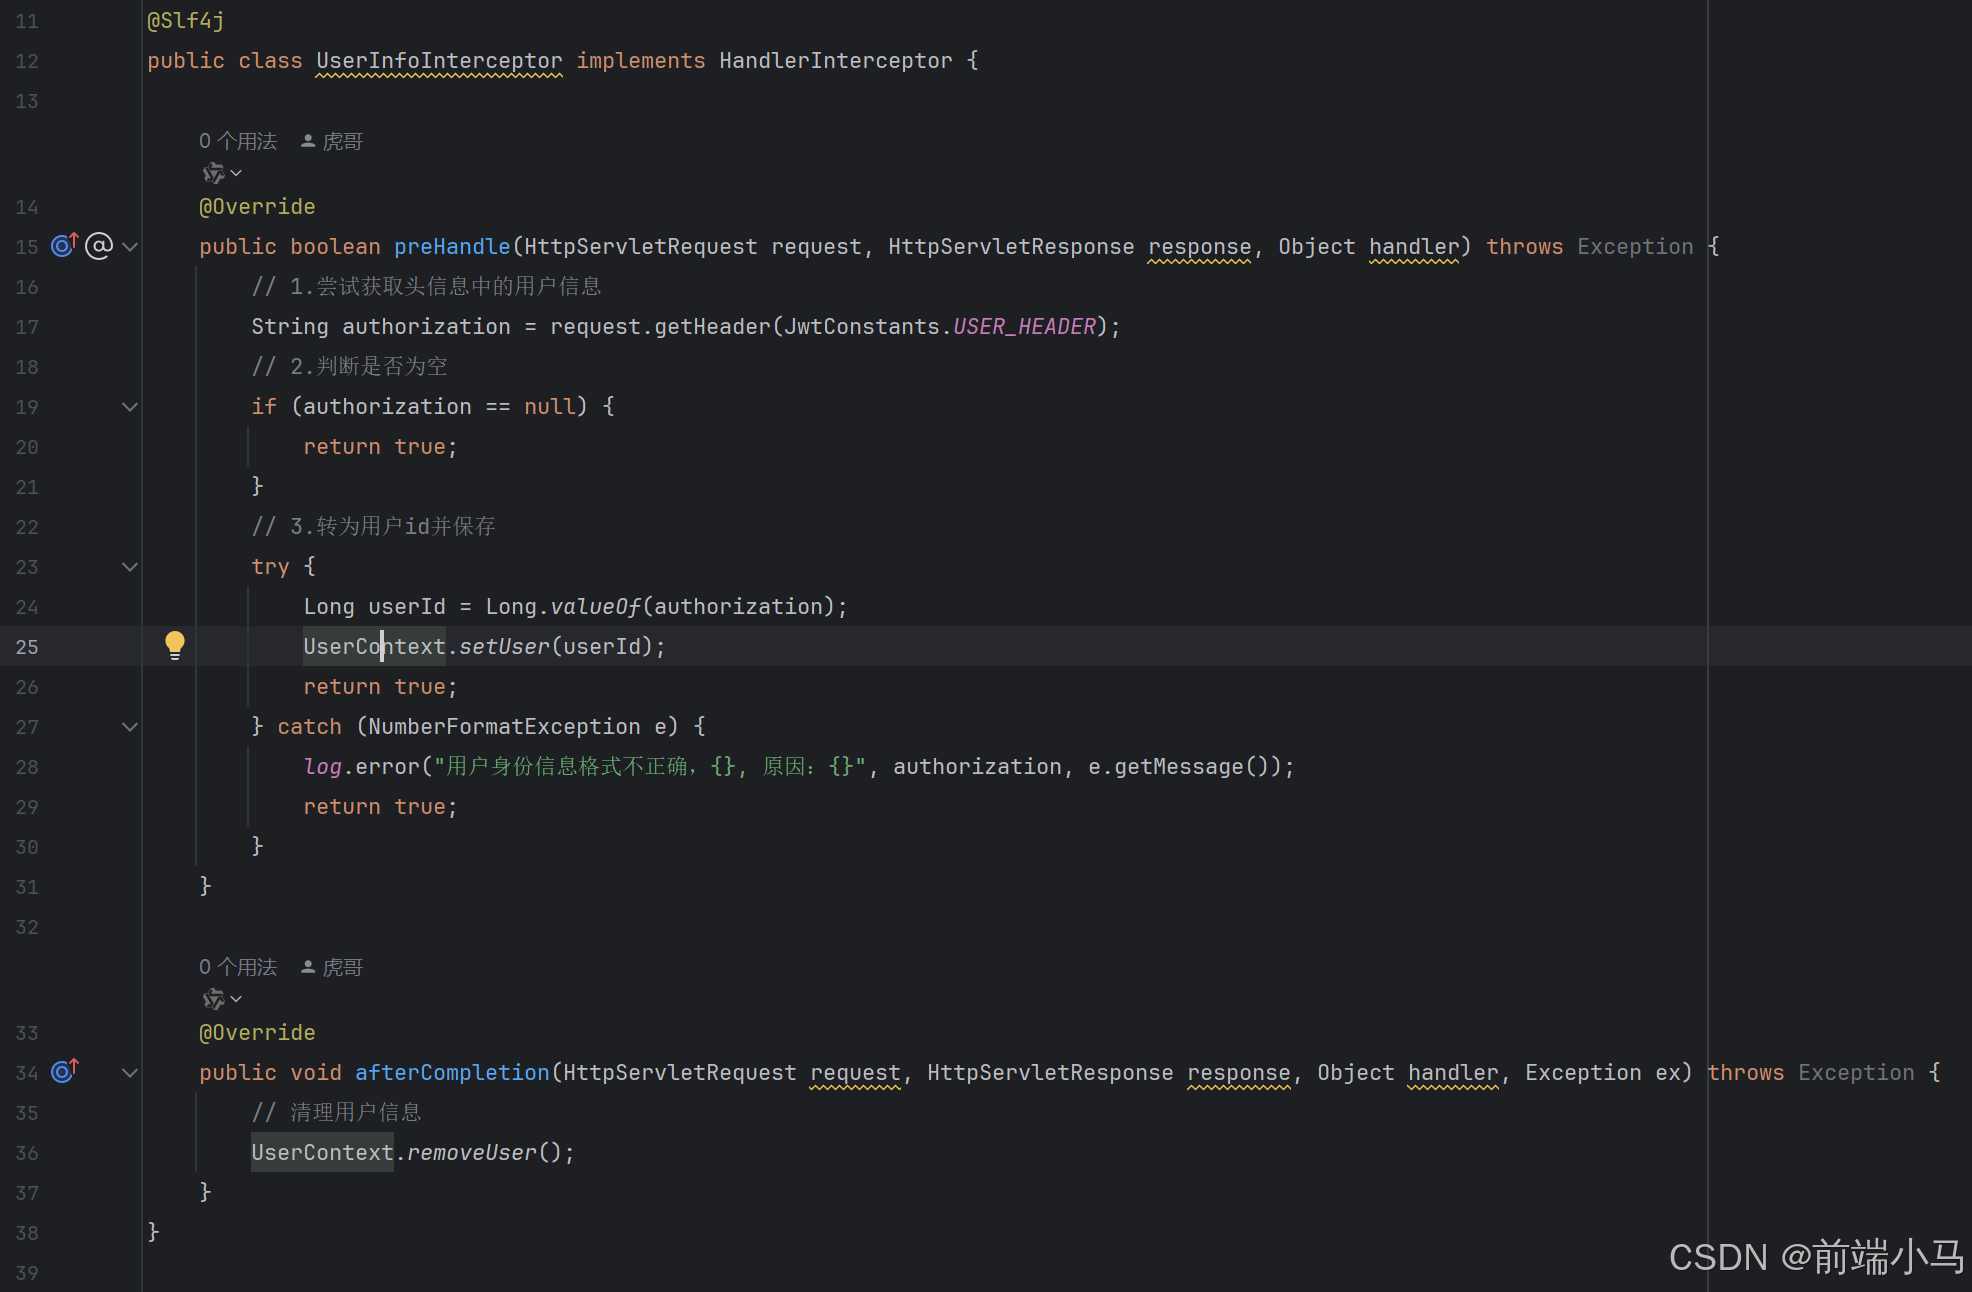Click the @ annotation gutter icon on line 15
This screenshot has height=1292, width=1972.
click(99, 245)
